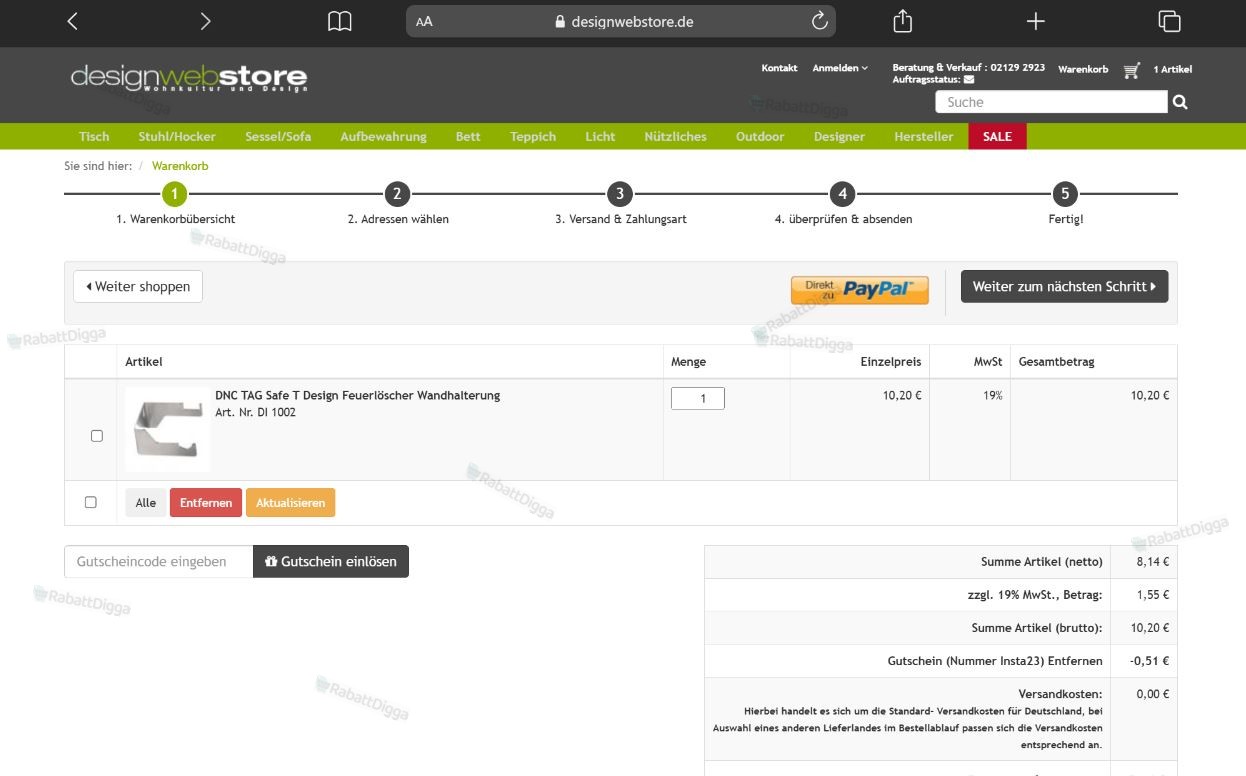Open the Licht category menu
This screenshot has height=776, width=1246.
click(600, 136)
